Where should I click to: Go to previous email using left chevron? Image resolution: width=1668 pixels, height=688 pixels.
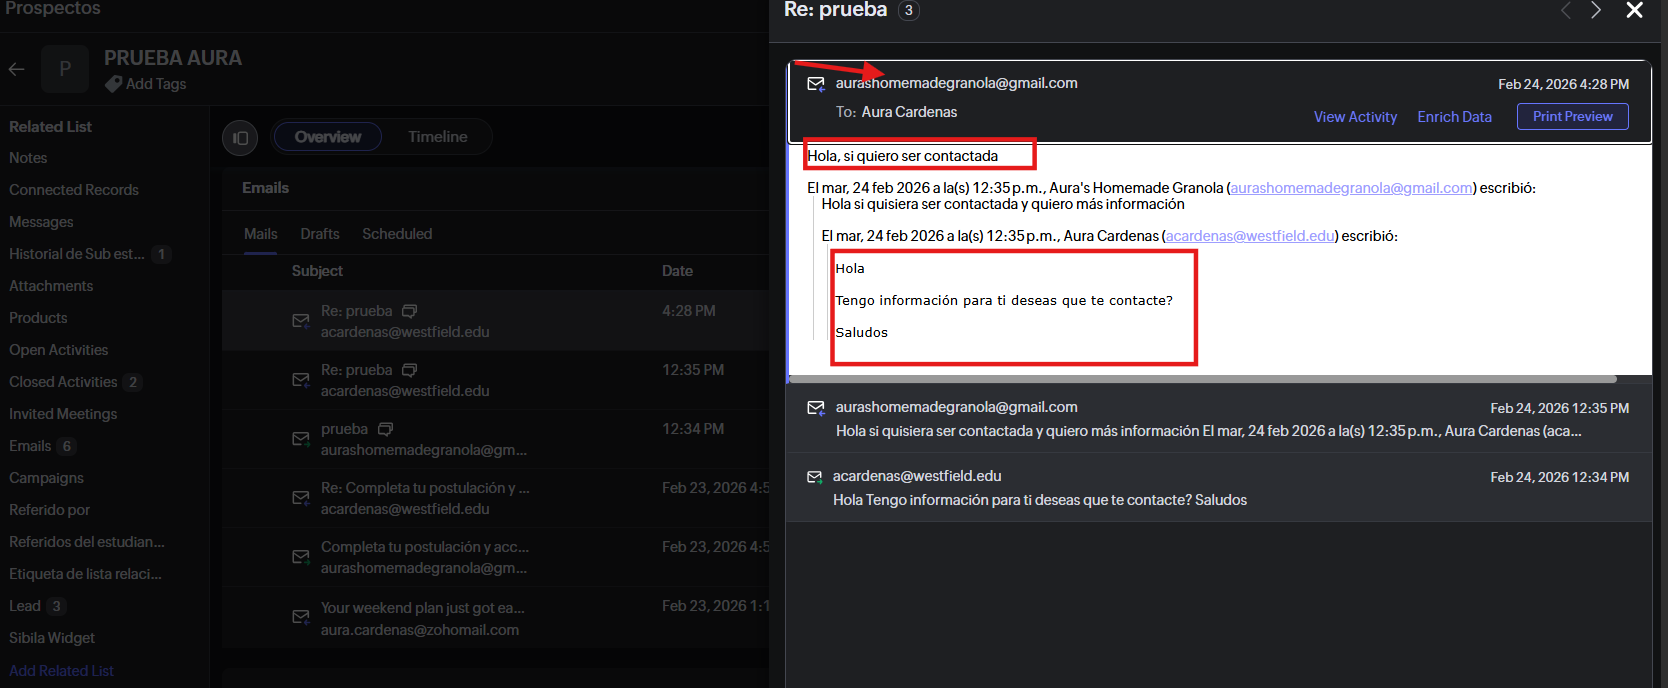pos(1566,10)
